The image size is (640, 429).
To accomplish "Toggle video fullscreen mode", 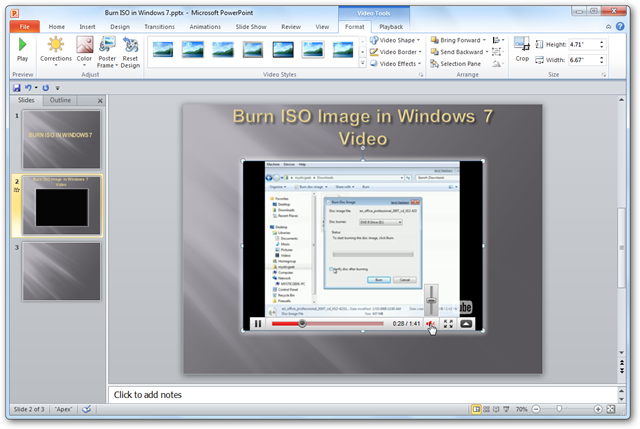I will pos(448,324).
